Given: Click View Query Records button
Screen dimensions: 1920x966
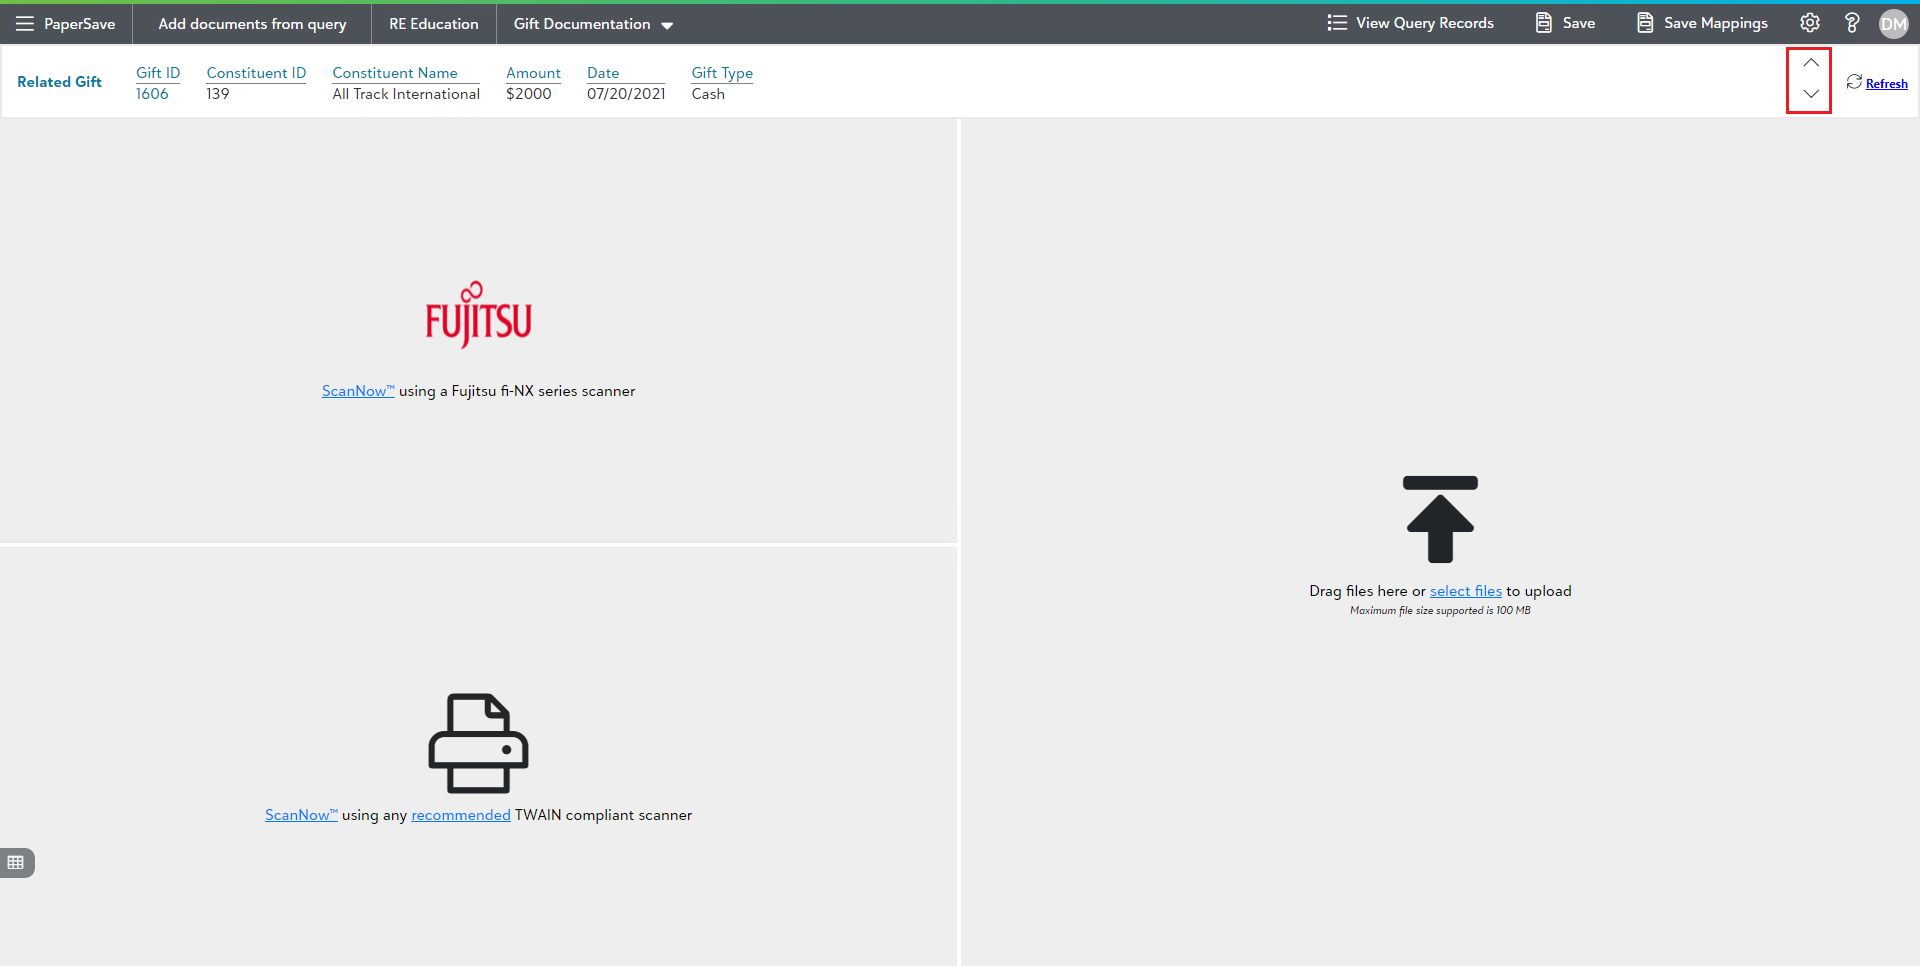Looking at the screenshot, I should (x=1410, y=23).
